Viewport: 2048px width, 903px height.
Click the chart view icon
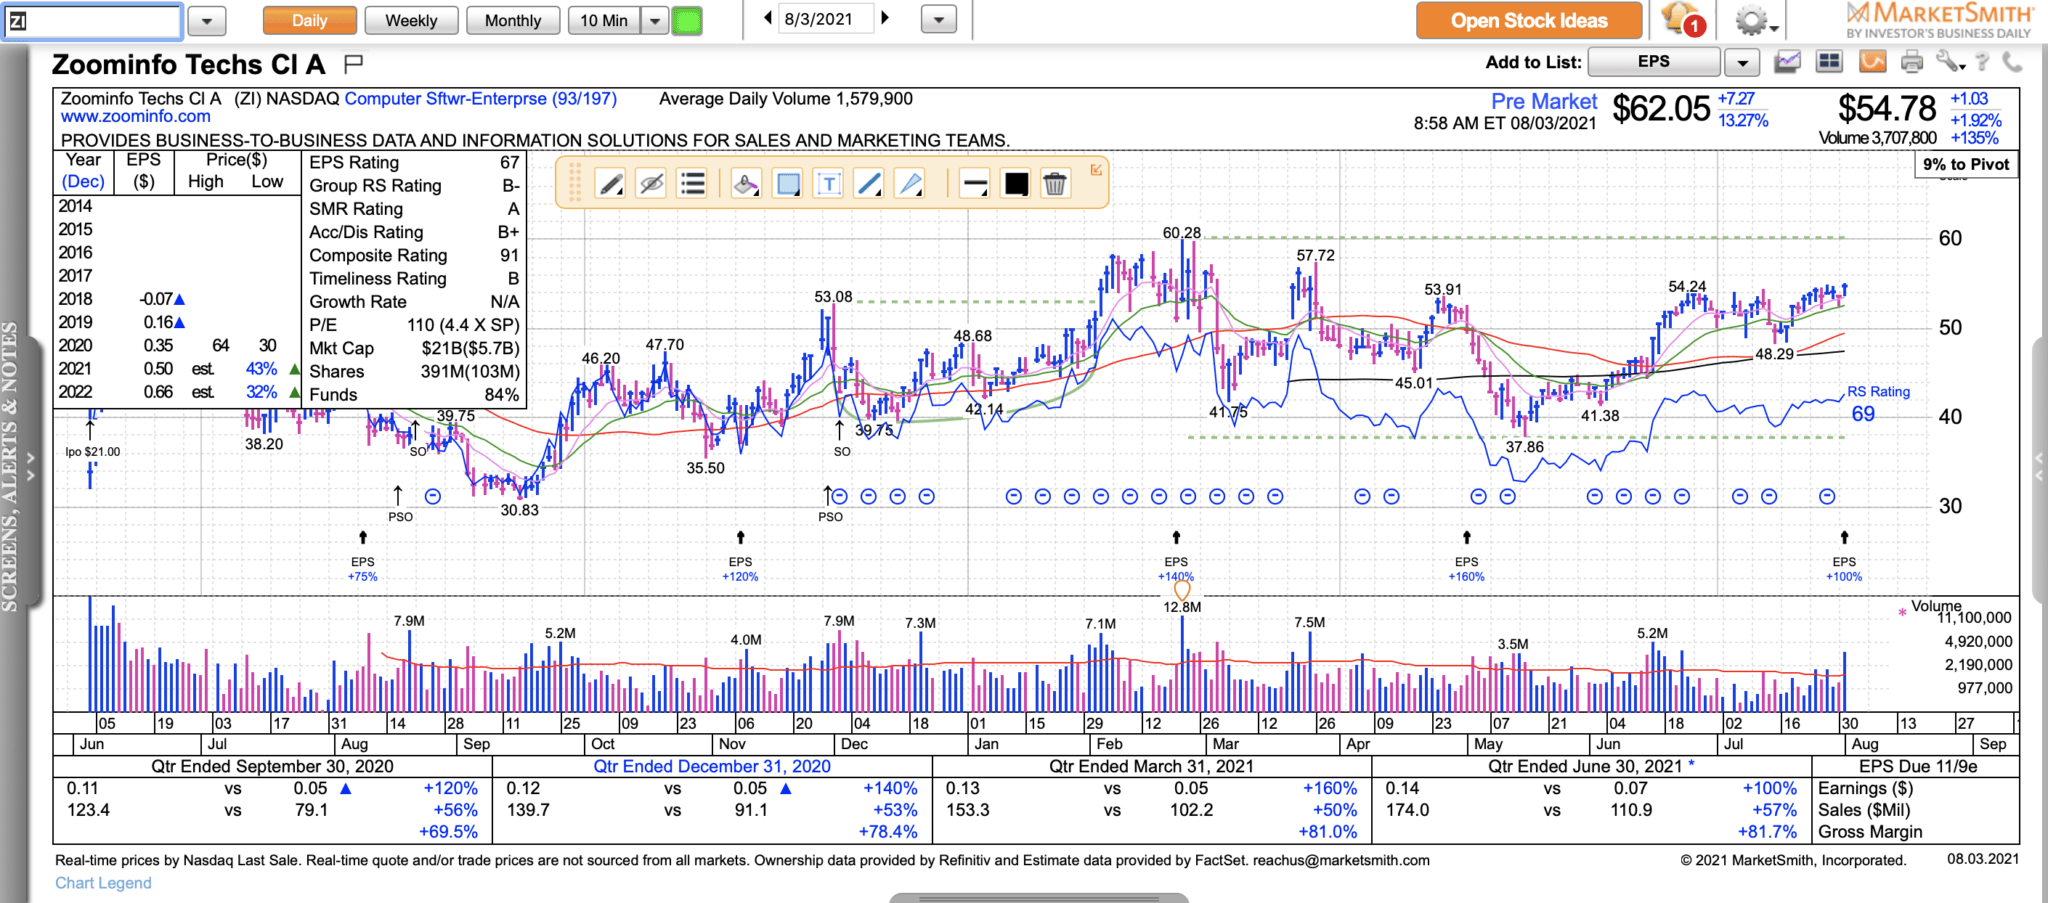point(1787,62)
